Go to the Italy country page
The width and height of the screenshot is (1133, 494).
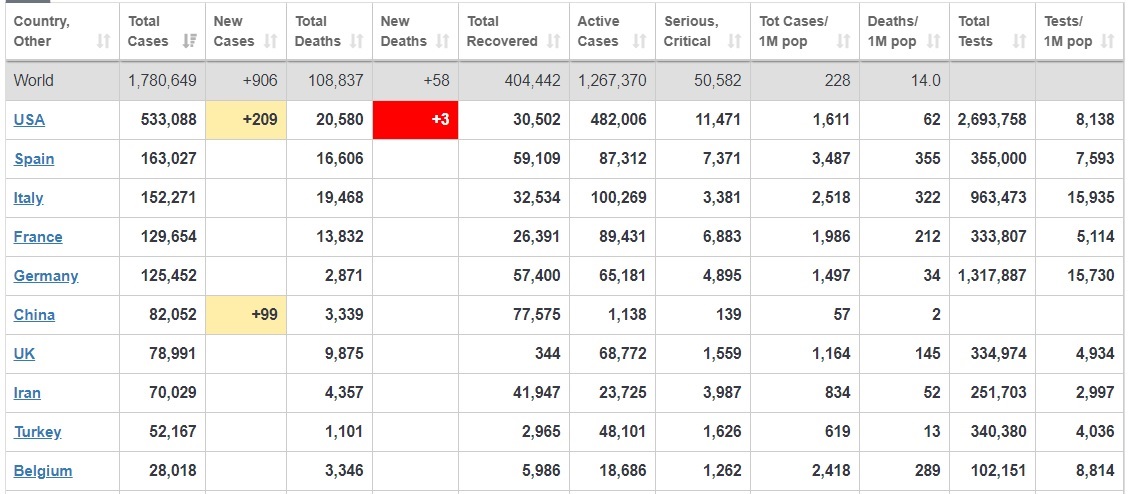[28, 198]
